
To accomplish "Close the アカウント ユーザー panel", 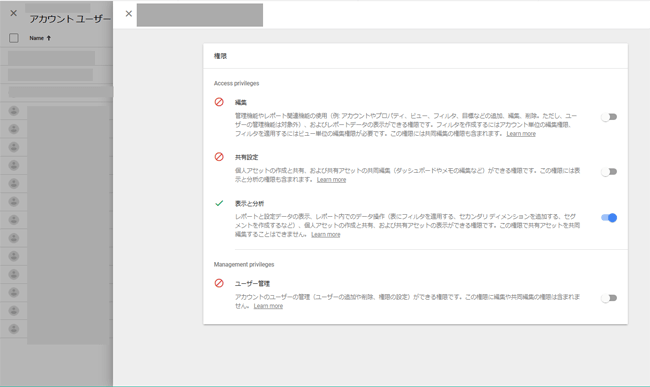I will click(x=13, y=13).
